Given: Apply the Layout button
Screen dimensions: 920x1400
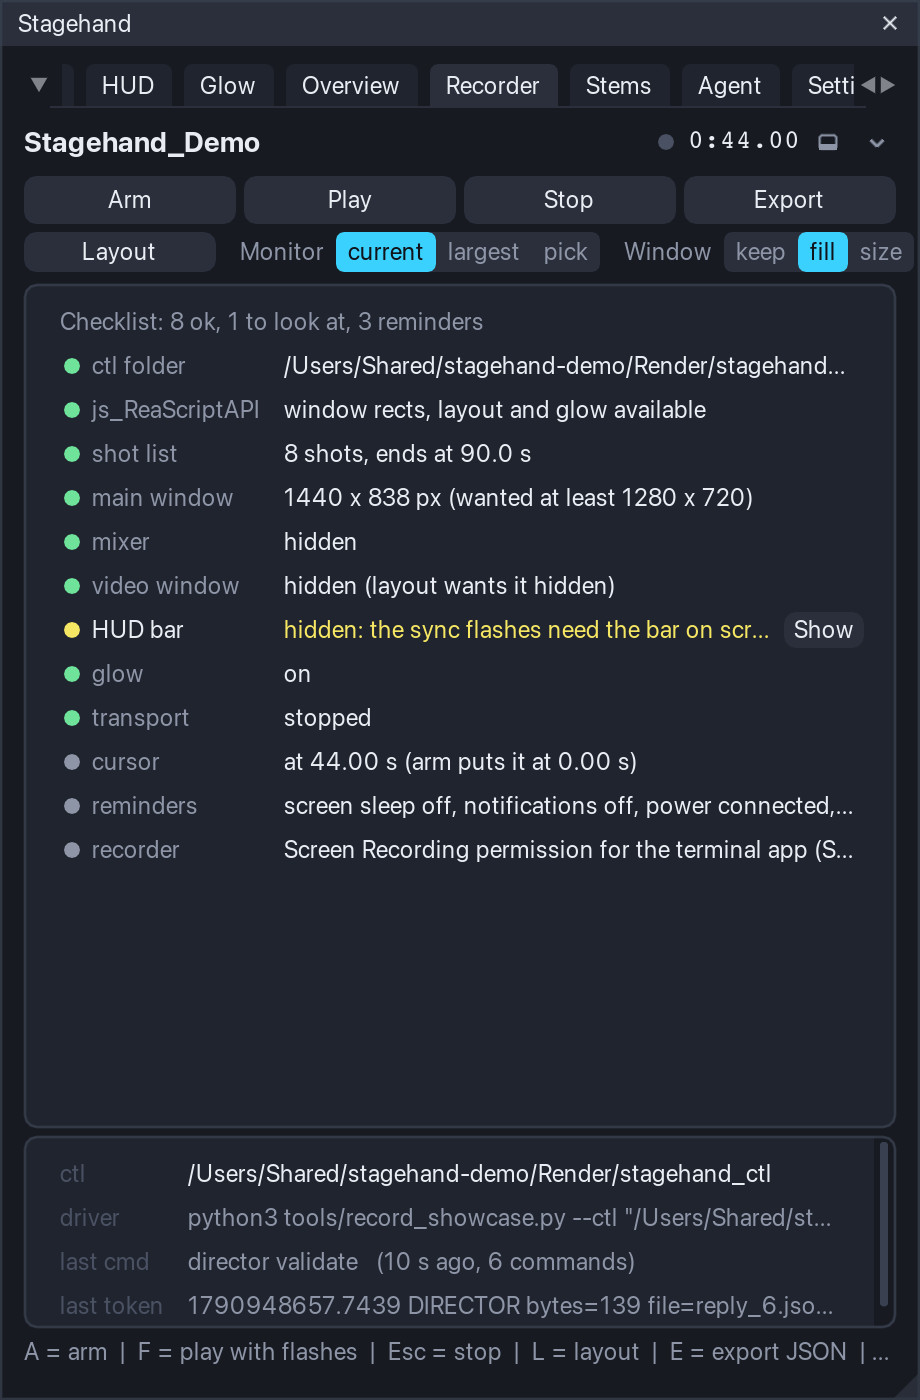Looking at the screenshot, I should pos(119,252).
